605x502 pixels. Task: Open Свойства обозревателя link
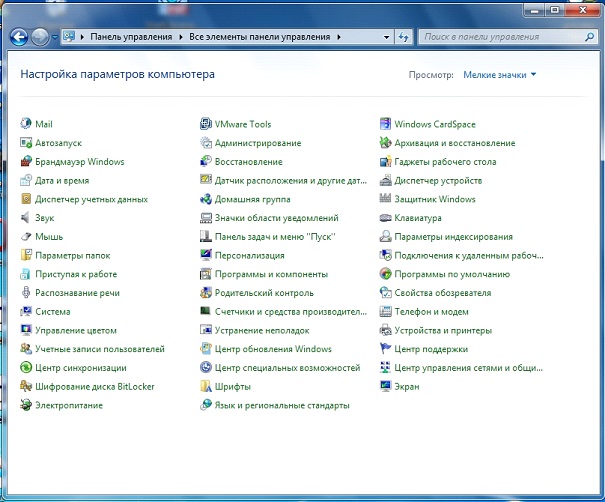[443, 293]
